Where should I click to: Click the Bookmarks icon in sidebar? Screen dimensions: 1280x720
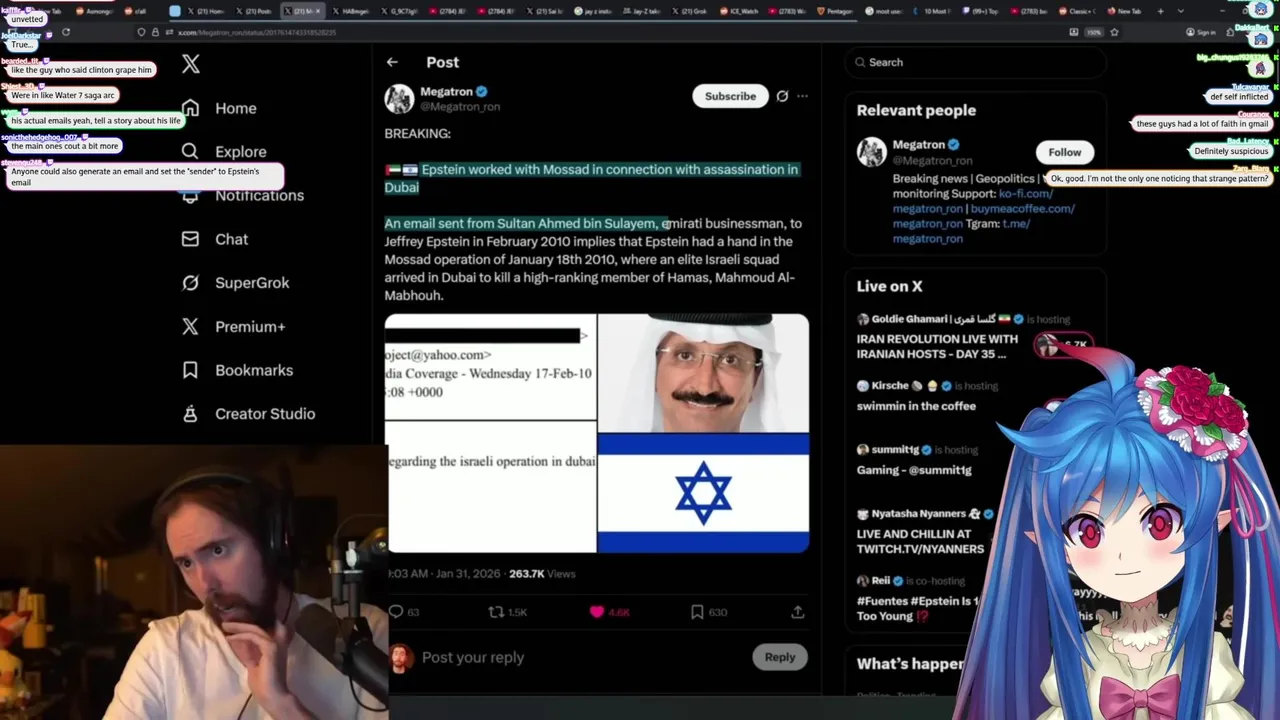click(190, 370)
